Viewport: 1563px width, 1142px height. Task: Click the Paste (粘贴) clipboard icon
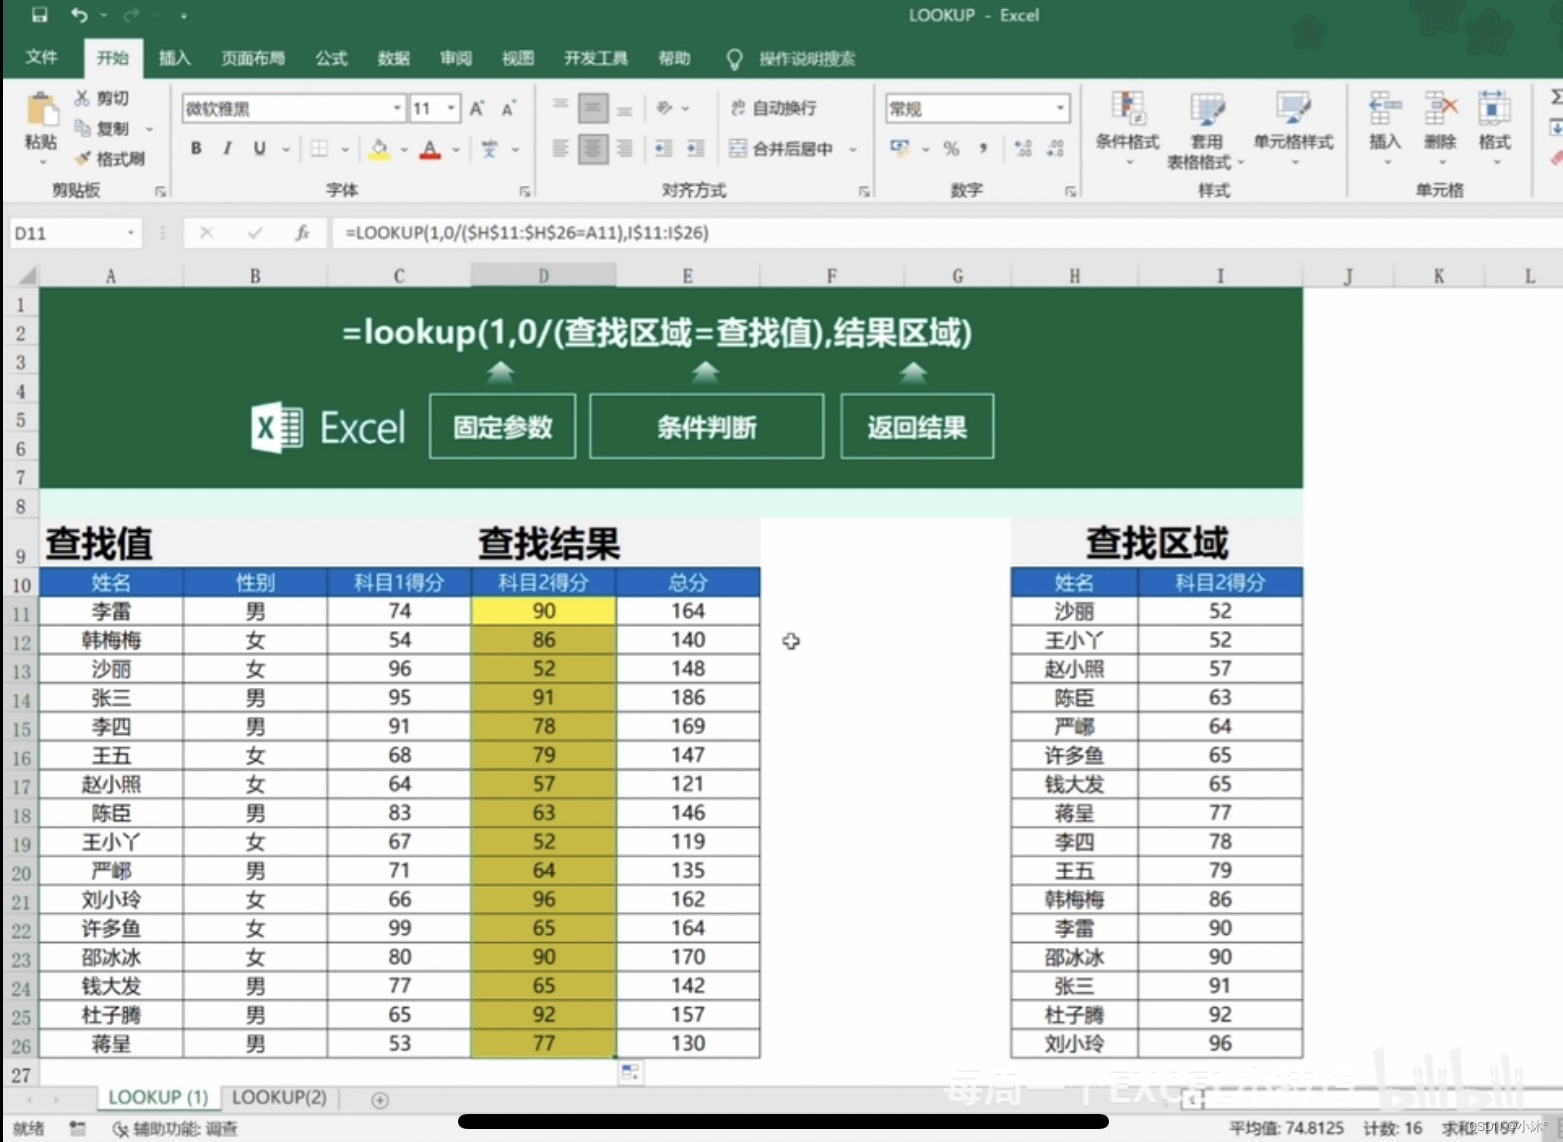(x=41, y=110)
